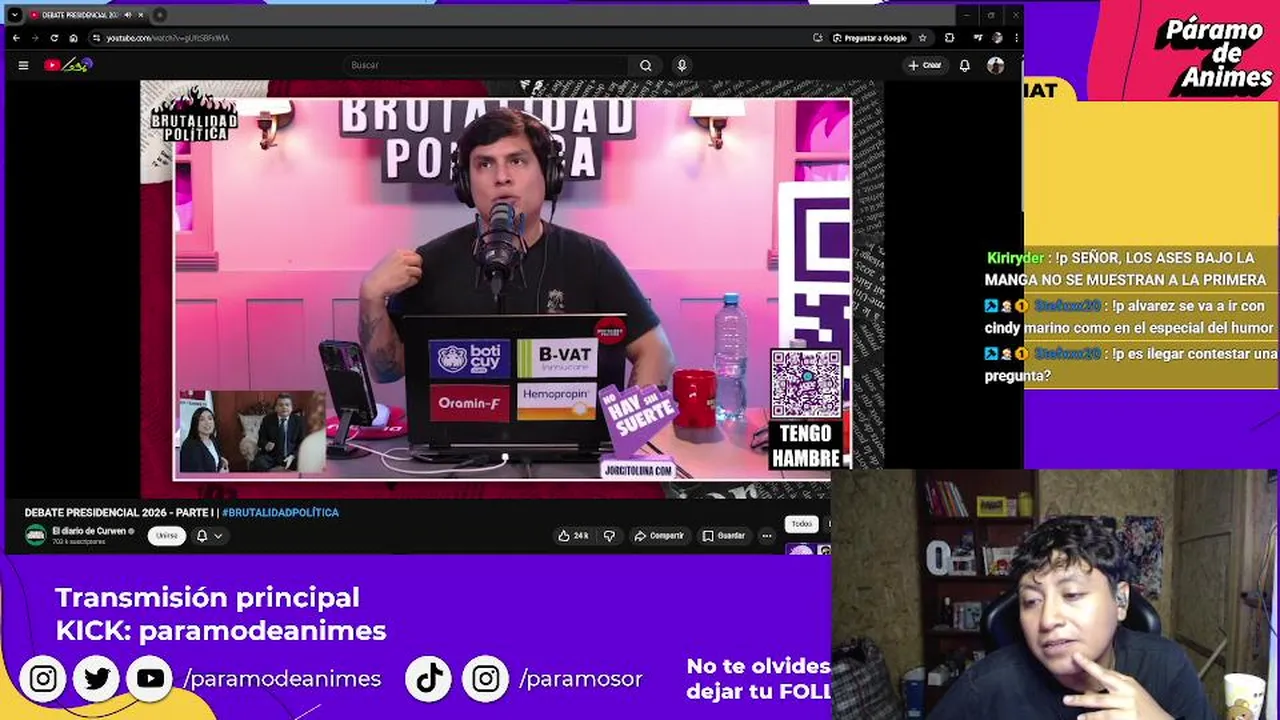The height and width of the screenshot is (720, 1280).
Task: Open El diario de Curwen channel link
Action: [89, 531]
